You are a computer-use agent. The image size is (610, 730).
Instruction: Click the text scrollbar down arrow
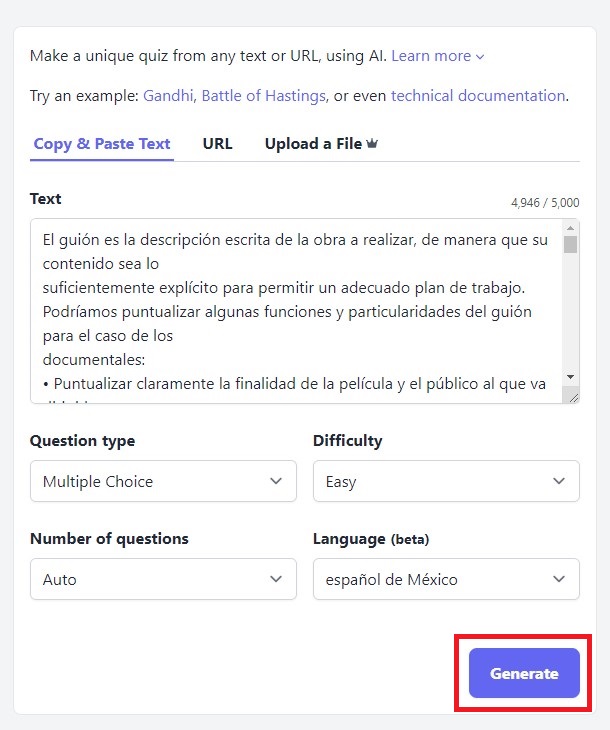click(x=571, y=376)
